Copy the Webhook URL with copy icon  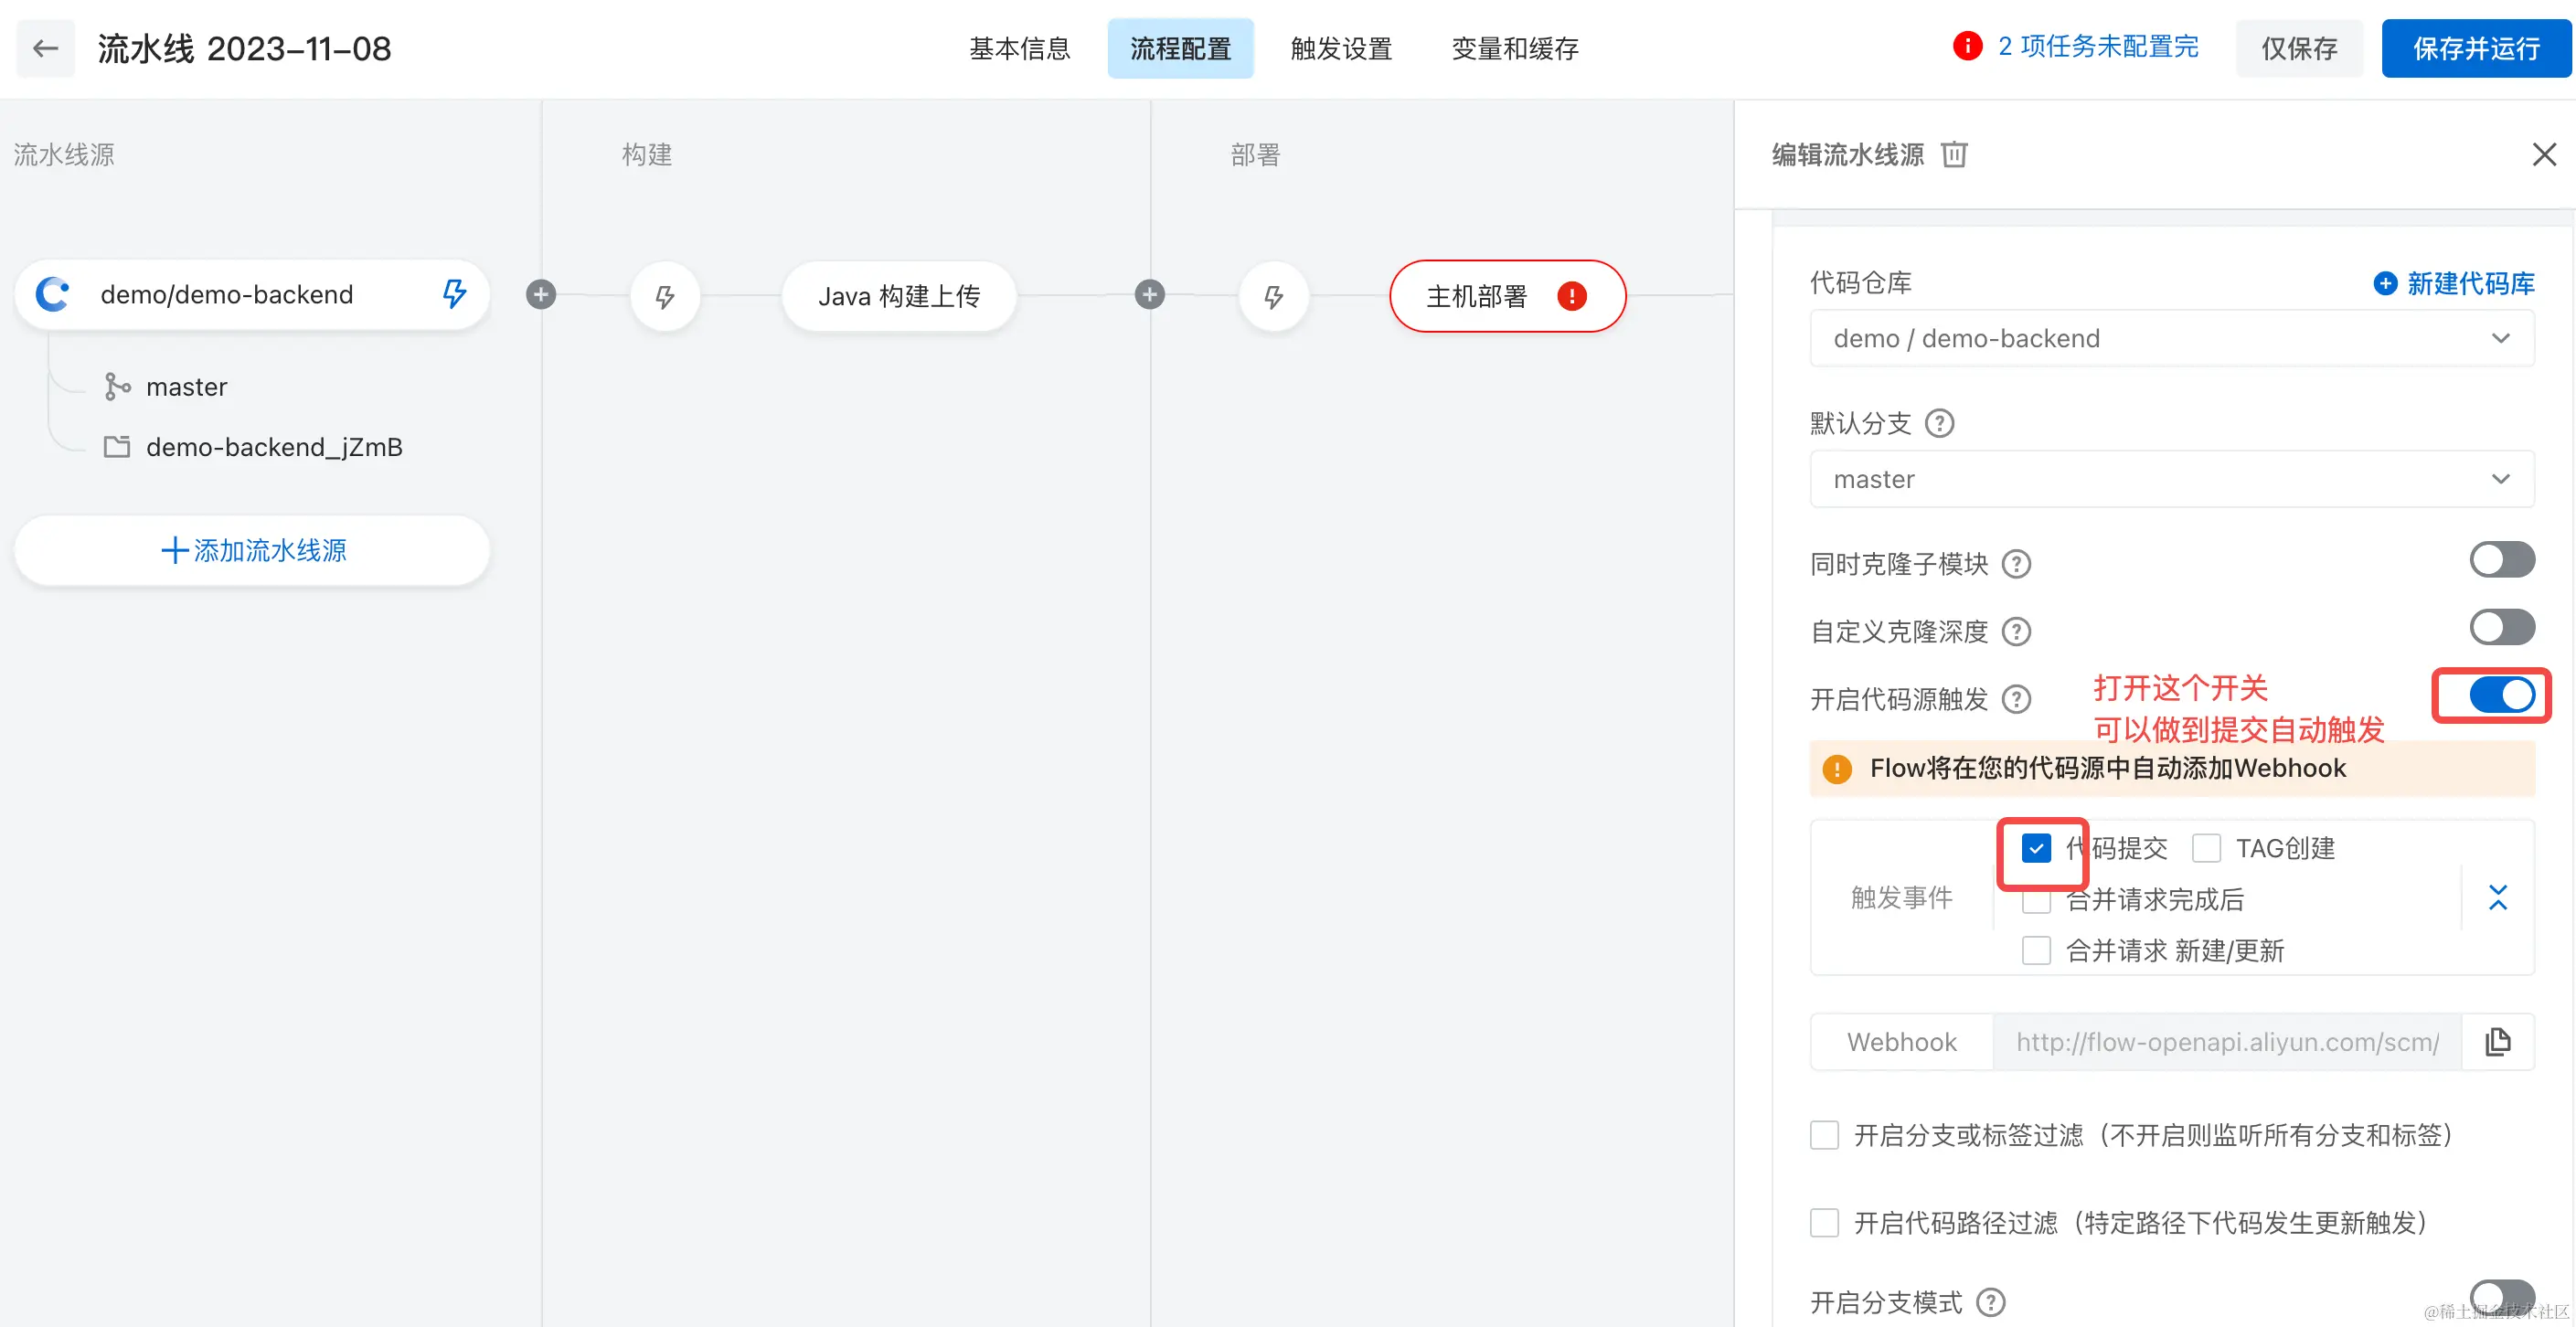pos(2497,1042)
